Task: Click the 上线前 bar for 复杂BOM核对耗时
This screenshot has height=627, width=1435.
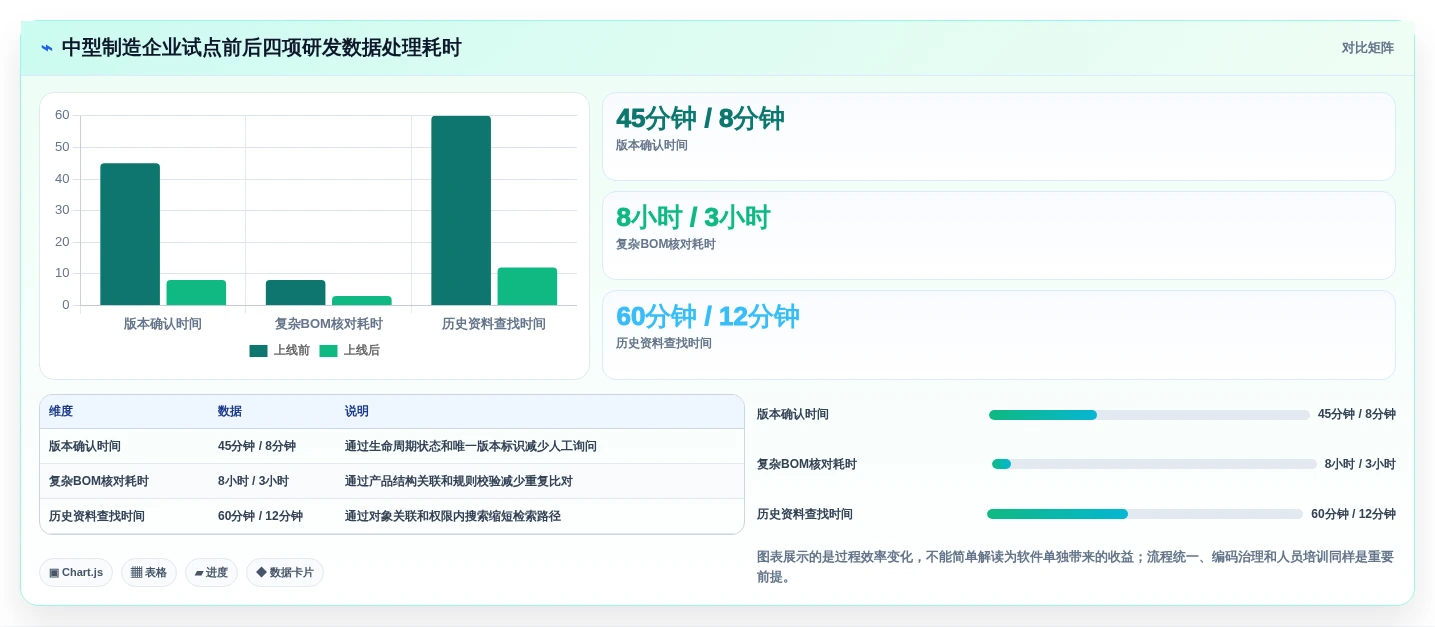Action: (x=295, y=292)
